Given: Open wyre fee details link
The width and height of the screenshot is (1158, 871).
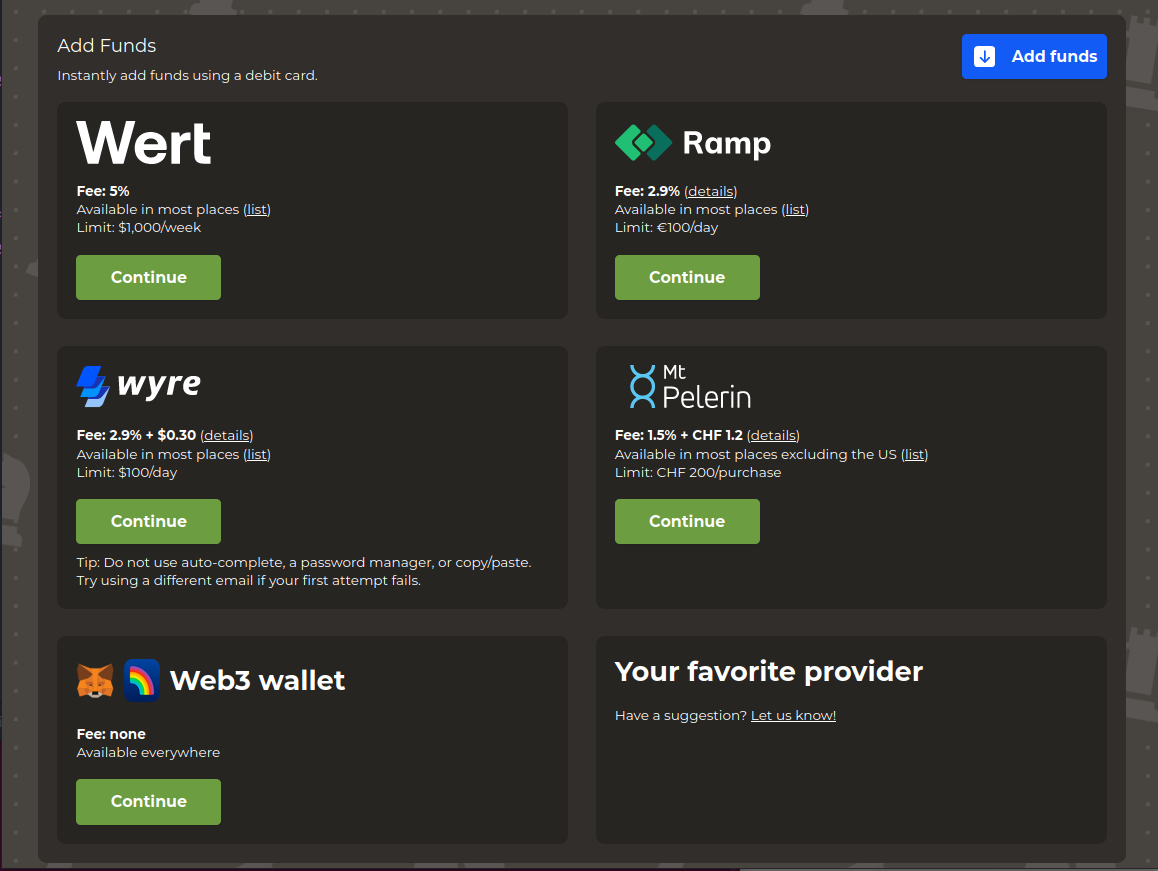Looking at the screenshot, I should coord(227,436).
